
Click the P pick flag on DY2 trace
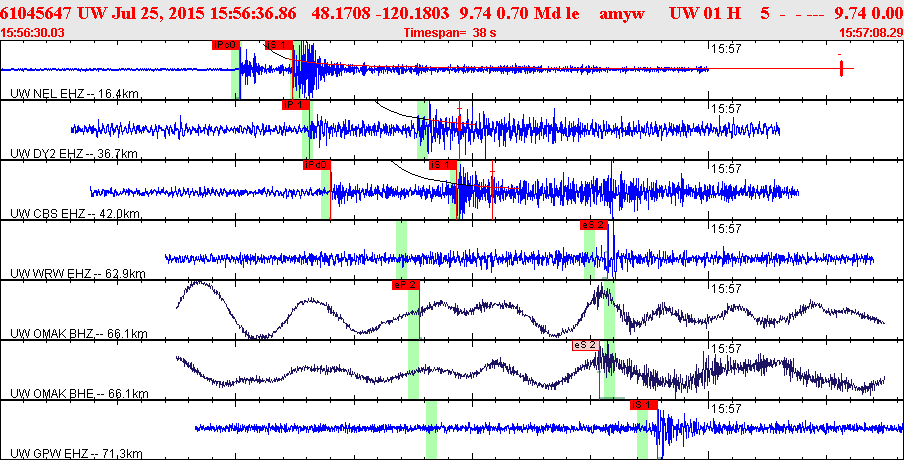tap(296, 105)
